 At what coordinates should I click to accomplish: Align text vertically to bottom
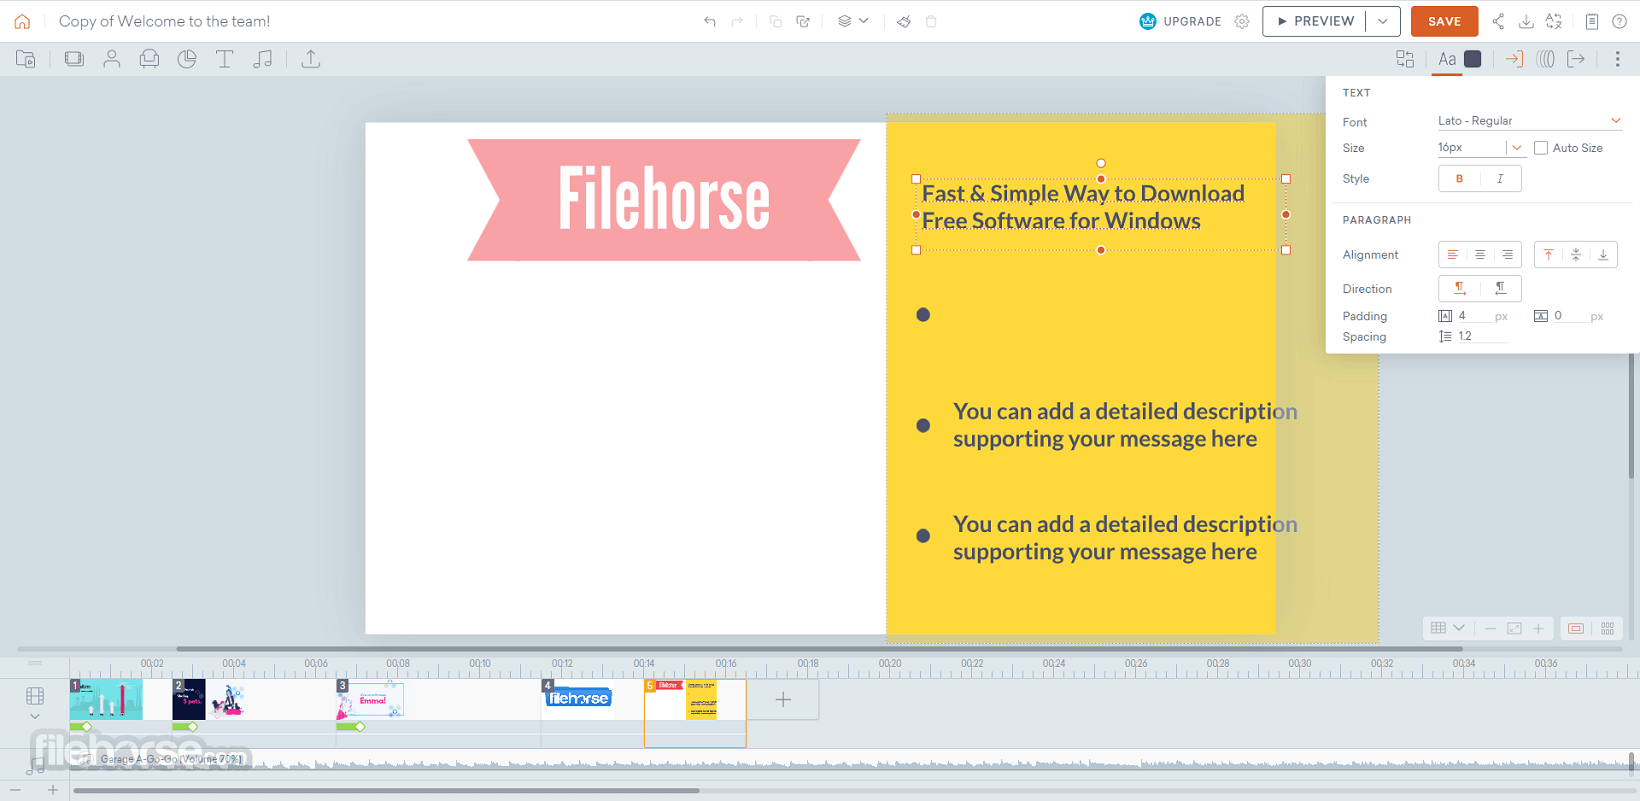tap(1603, 255)
